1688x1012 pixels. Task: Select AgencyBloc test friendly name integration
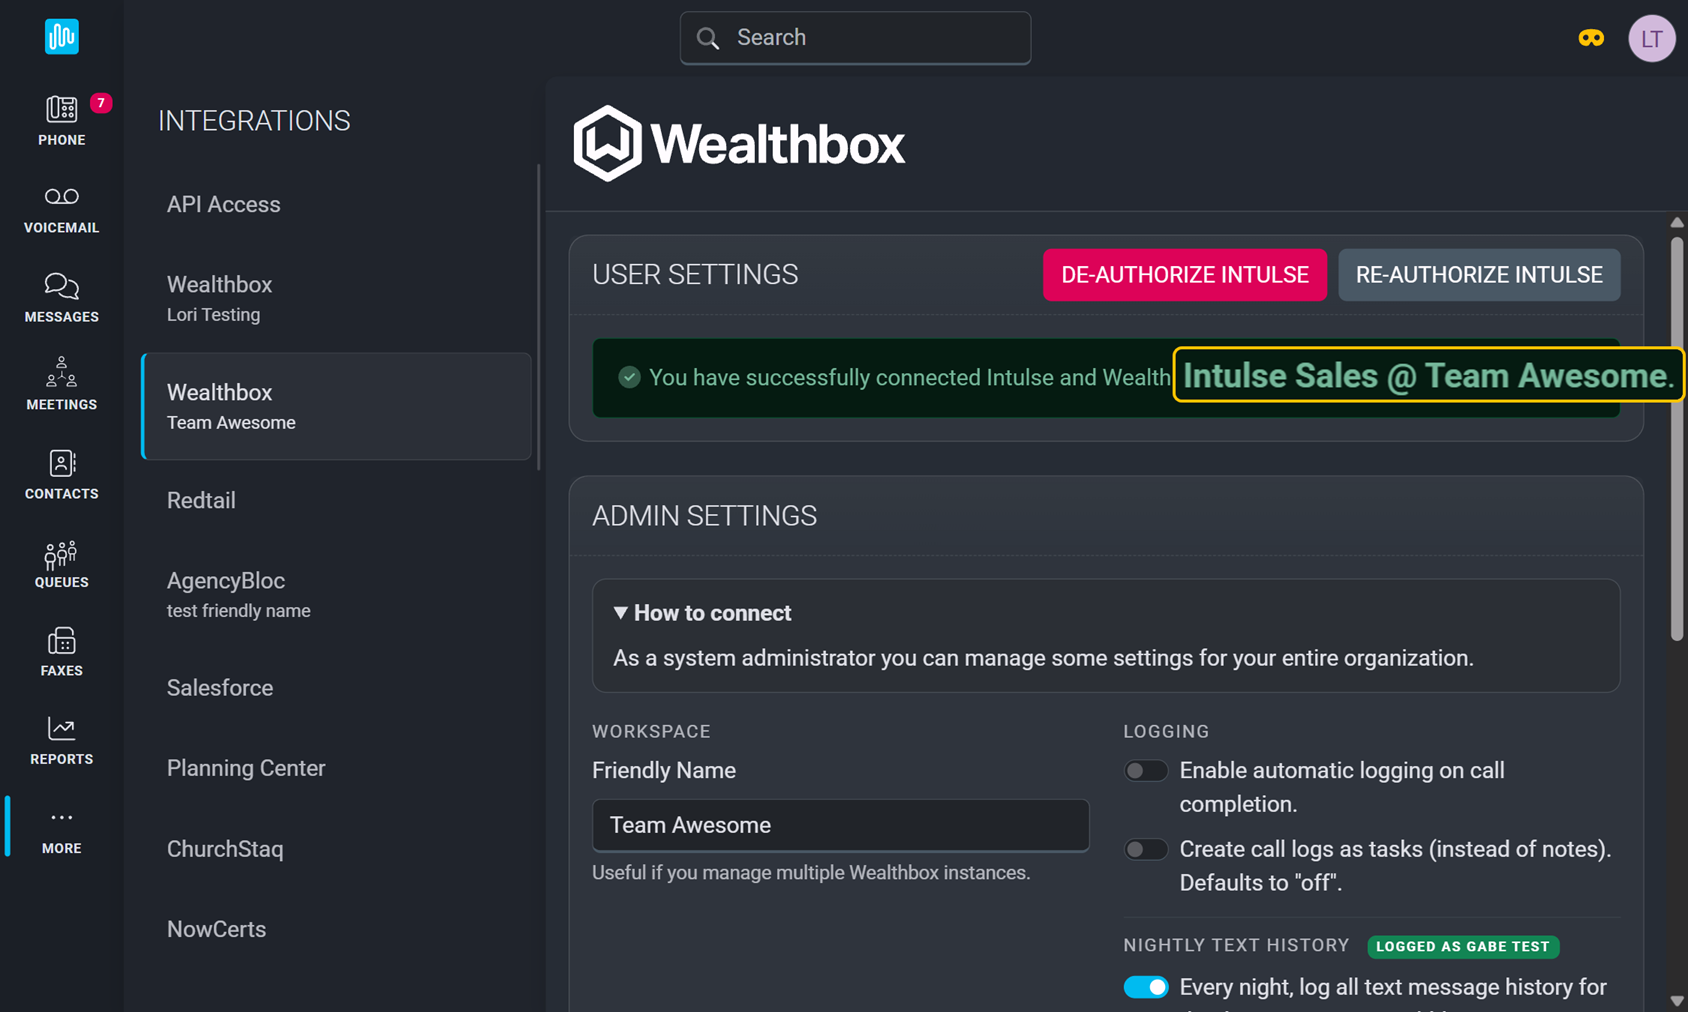336,594
